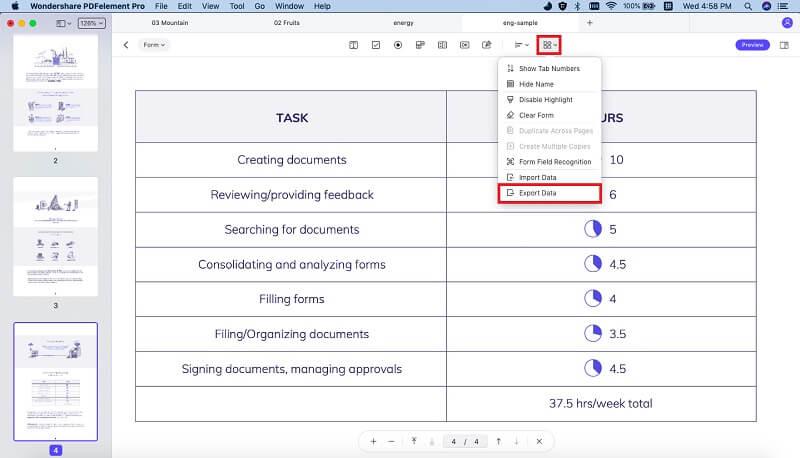Add a text field form tool

353,45
